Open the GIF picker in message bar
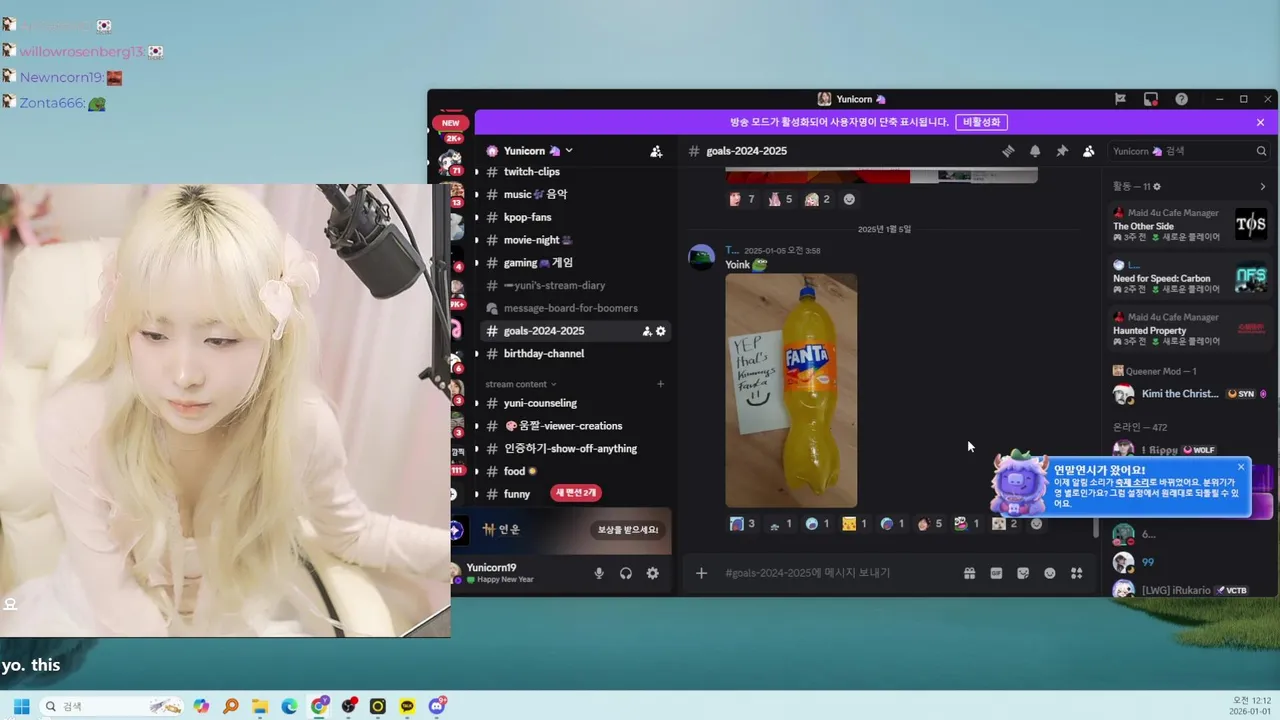The height and width of the screenshot is (720, 1280). tap(996, 573)
